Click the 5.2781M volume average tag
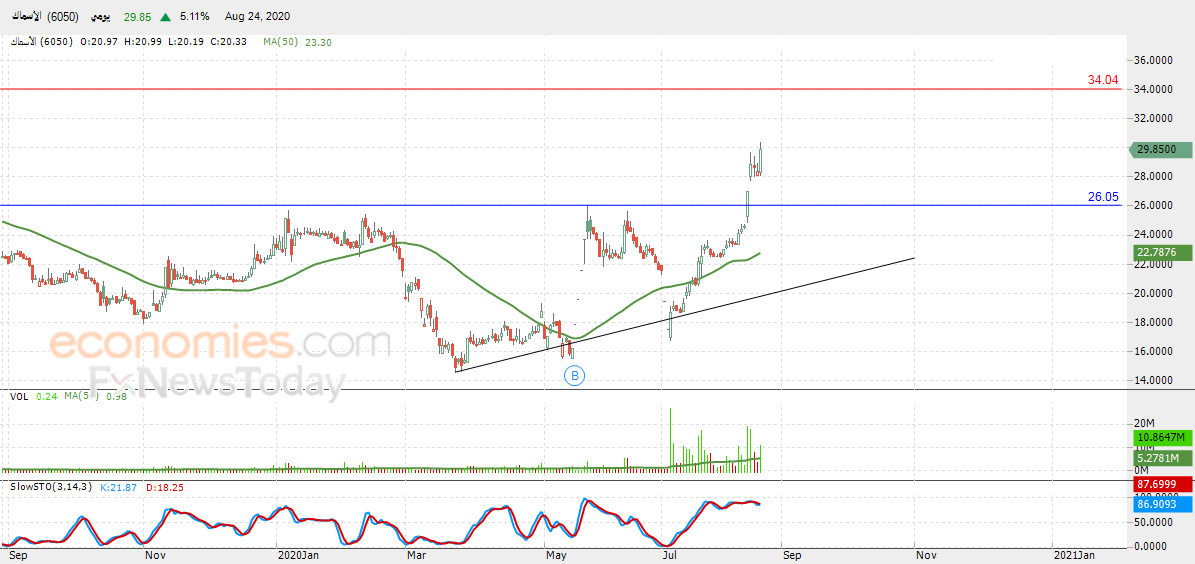This screenshot has height=564, width=1195. pyautogui.click(x=1163, y=458)
